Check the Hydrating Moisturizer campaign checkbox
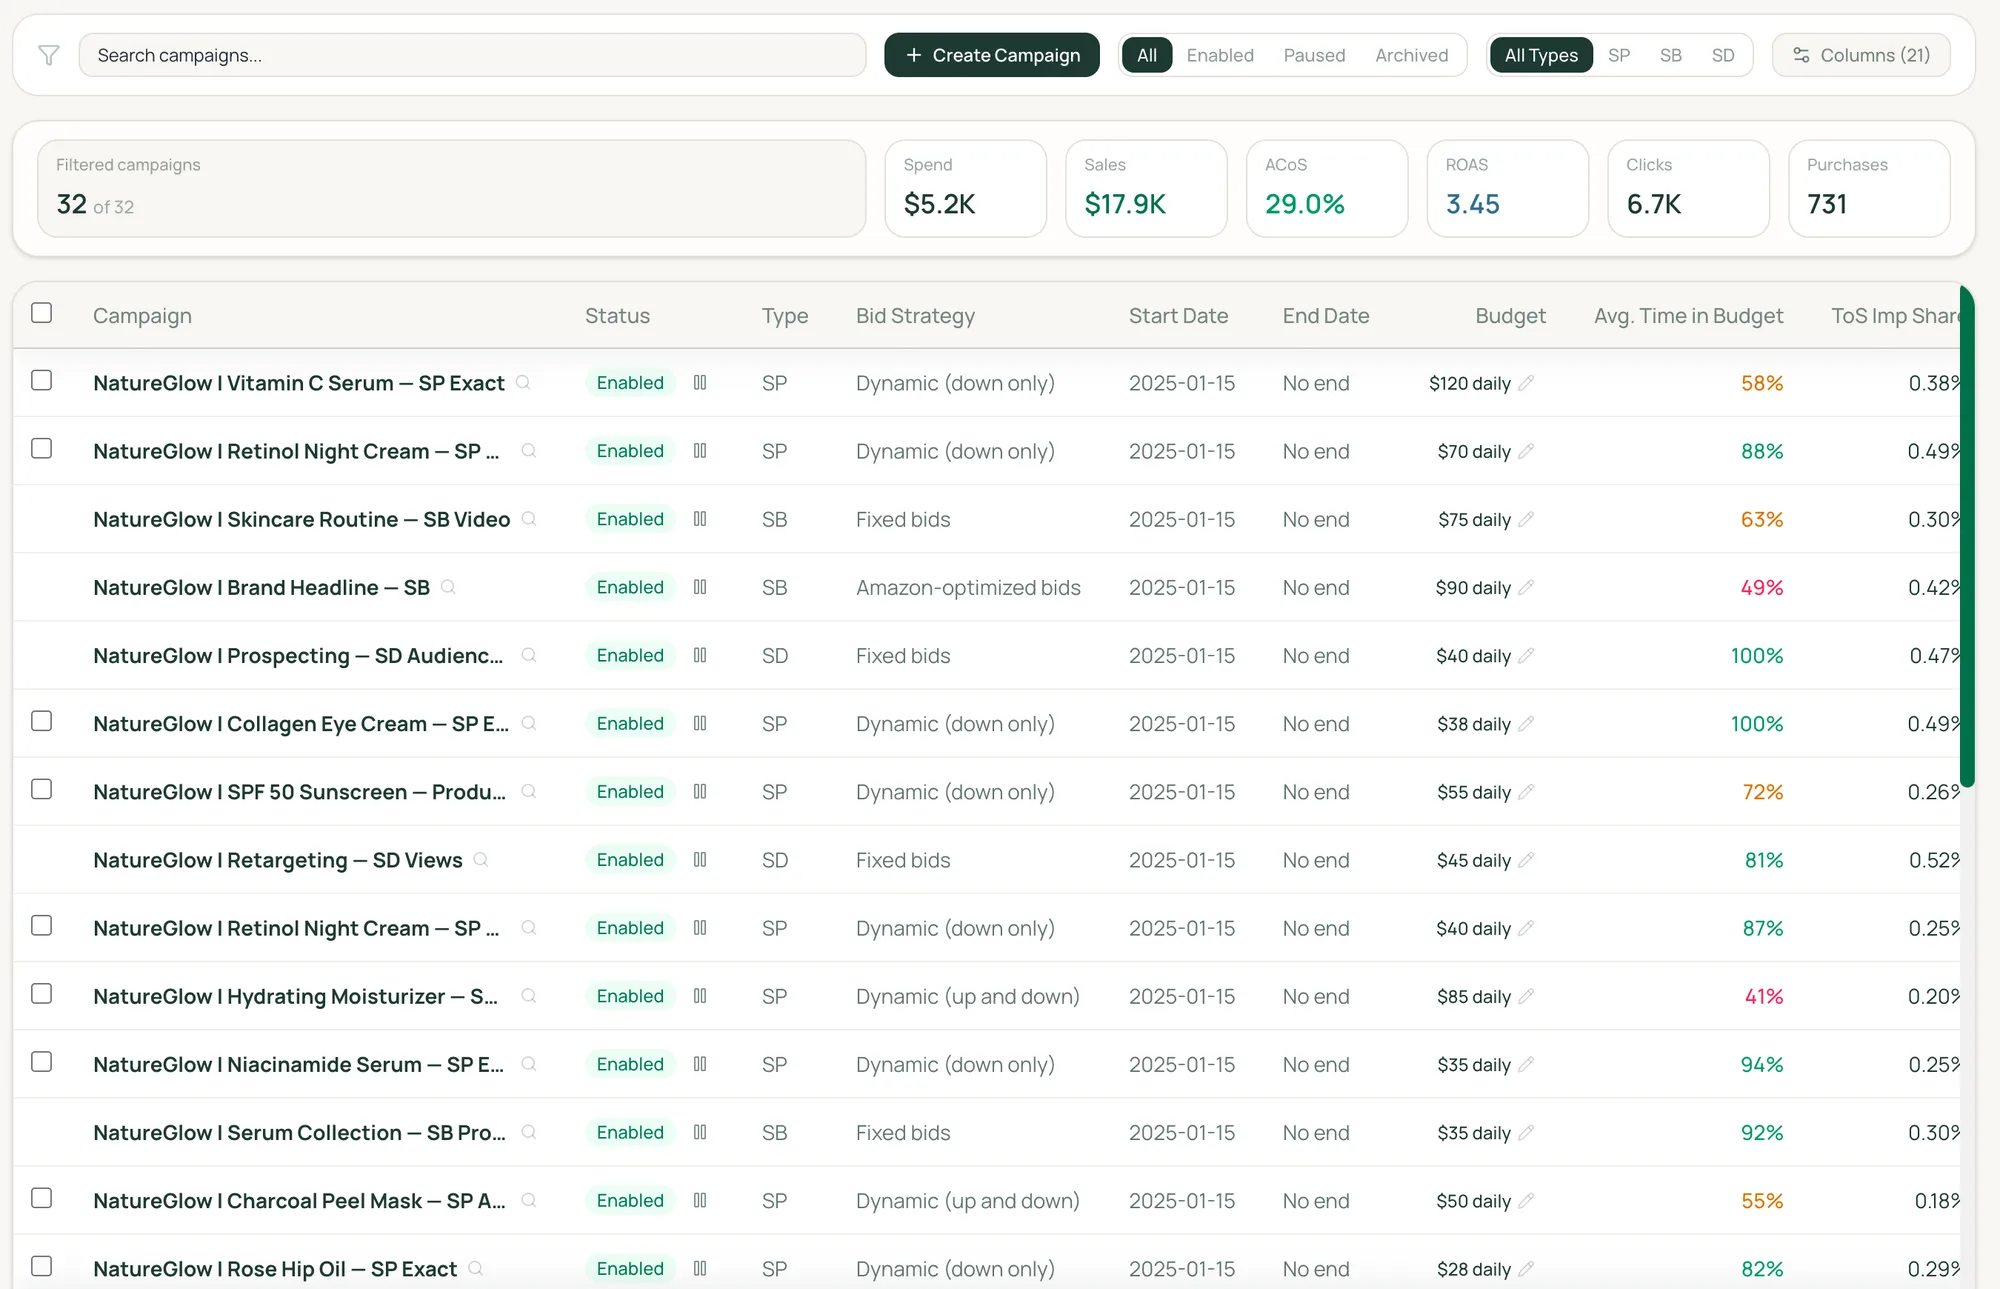The width and height of the screenshot is (2000, 1289). tap(41, 993)
